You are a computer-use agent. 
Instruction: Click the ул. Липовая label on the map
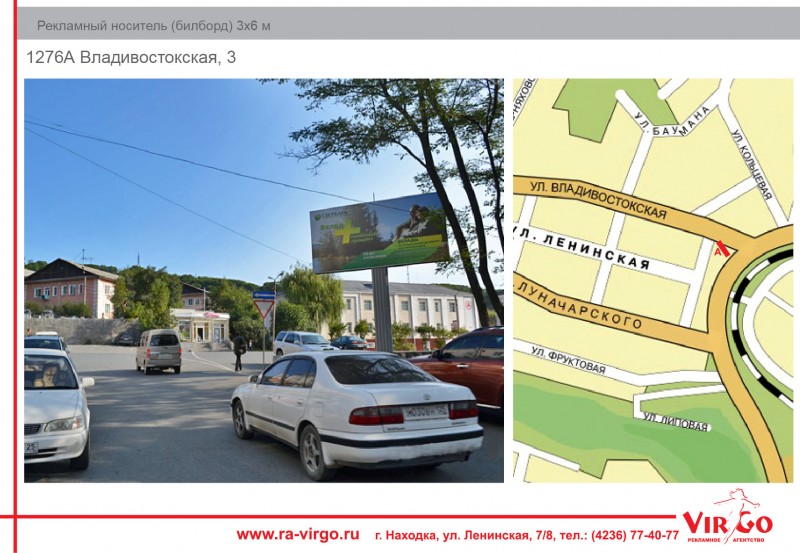point(676,421)
